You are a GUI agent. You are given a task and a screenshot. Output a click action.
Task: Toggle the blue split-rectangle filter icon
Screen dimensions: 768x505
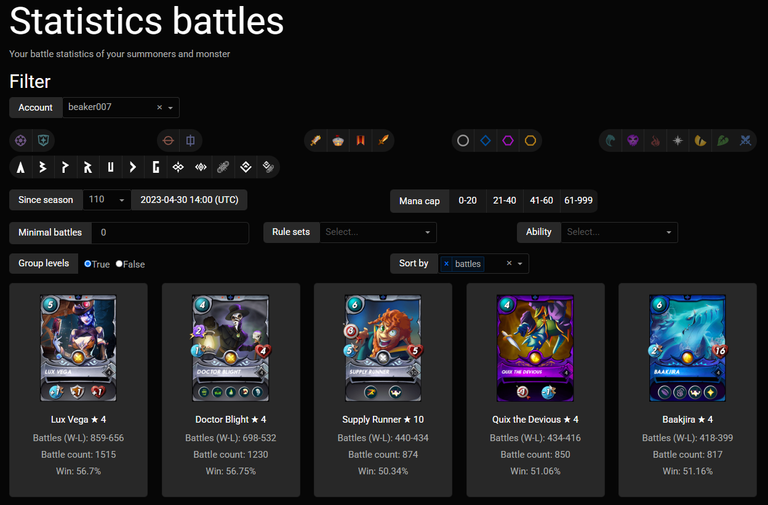pos(191,141)
